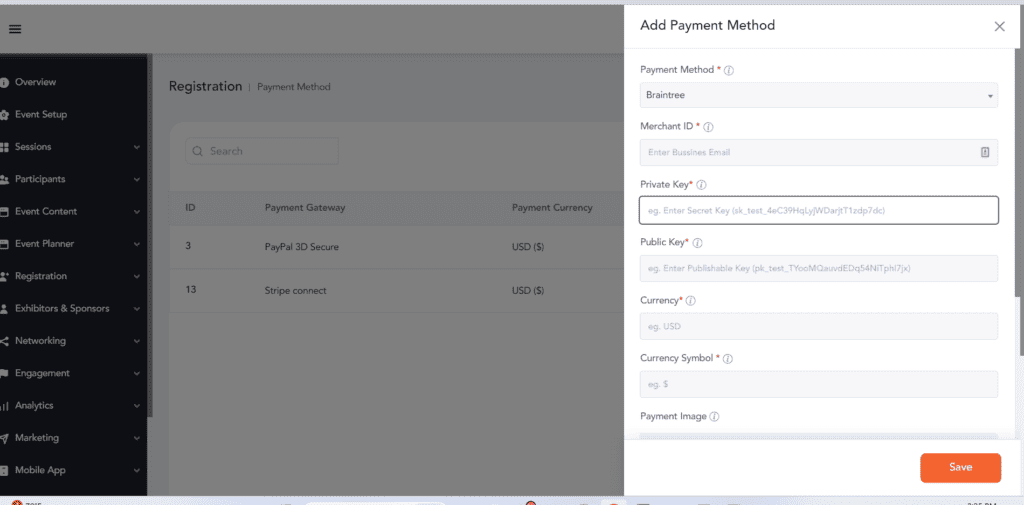This screenshot has width=1024, height=505.
Task: Click the Payment Currency column header
Action: [552, 208]
